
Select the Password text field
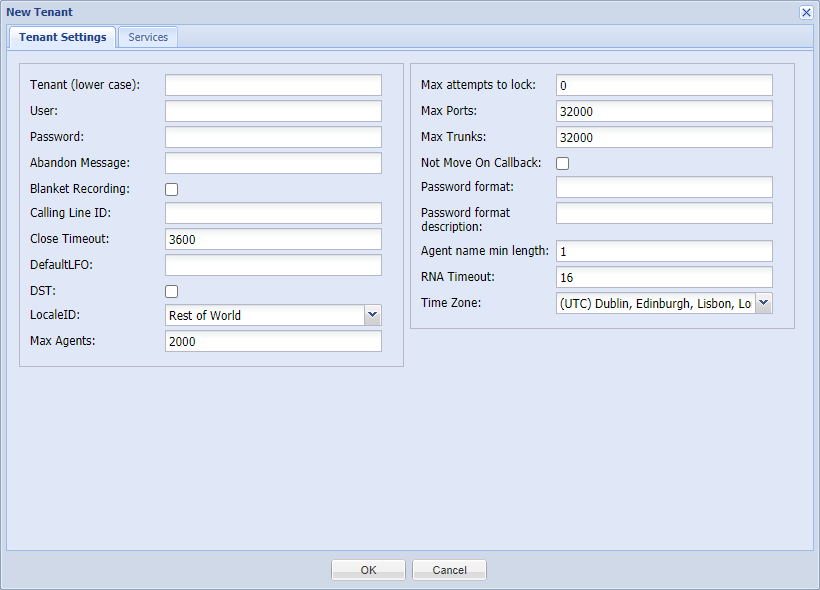click(x=274, y=137)
